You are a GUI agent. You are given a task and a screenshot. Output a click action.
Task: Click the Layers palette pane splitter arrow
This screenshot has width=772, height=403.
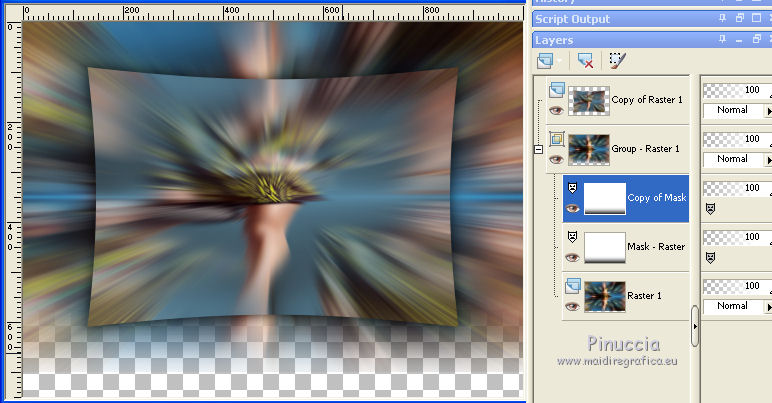coord(695,326)
